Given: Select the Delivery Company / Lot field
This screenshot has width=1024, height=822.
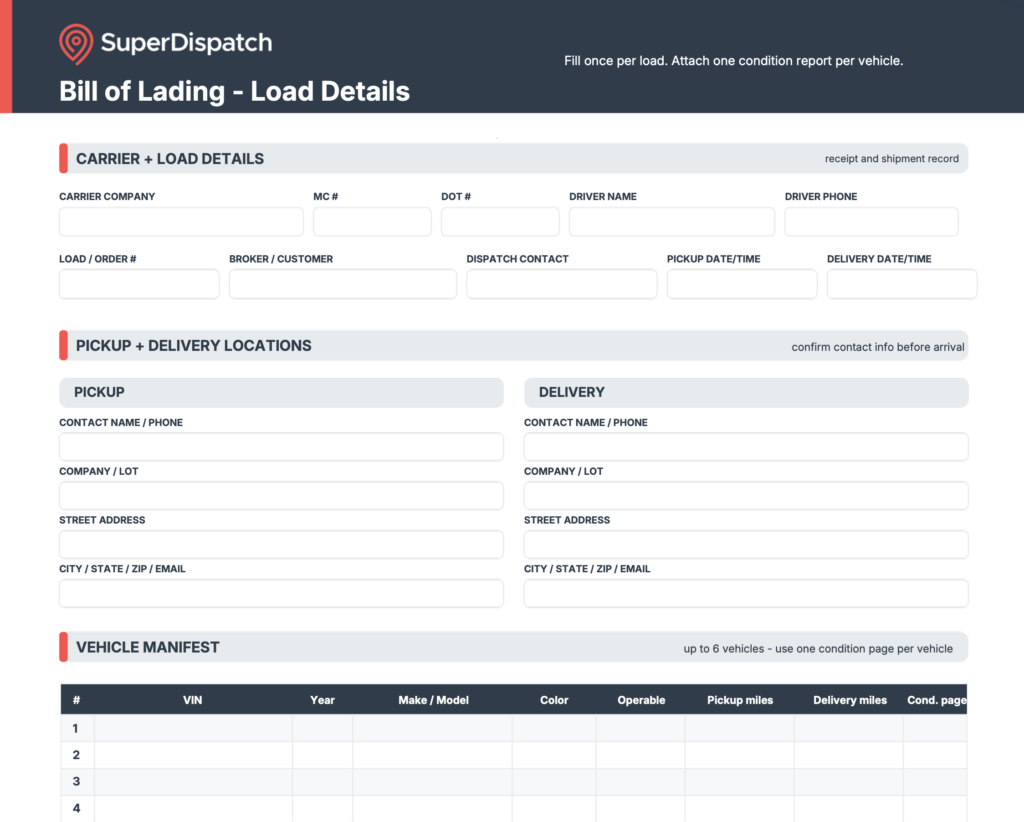Looking at the screenshot, I should 746,496.
